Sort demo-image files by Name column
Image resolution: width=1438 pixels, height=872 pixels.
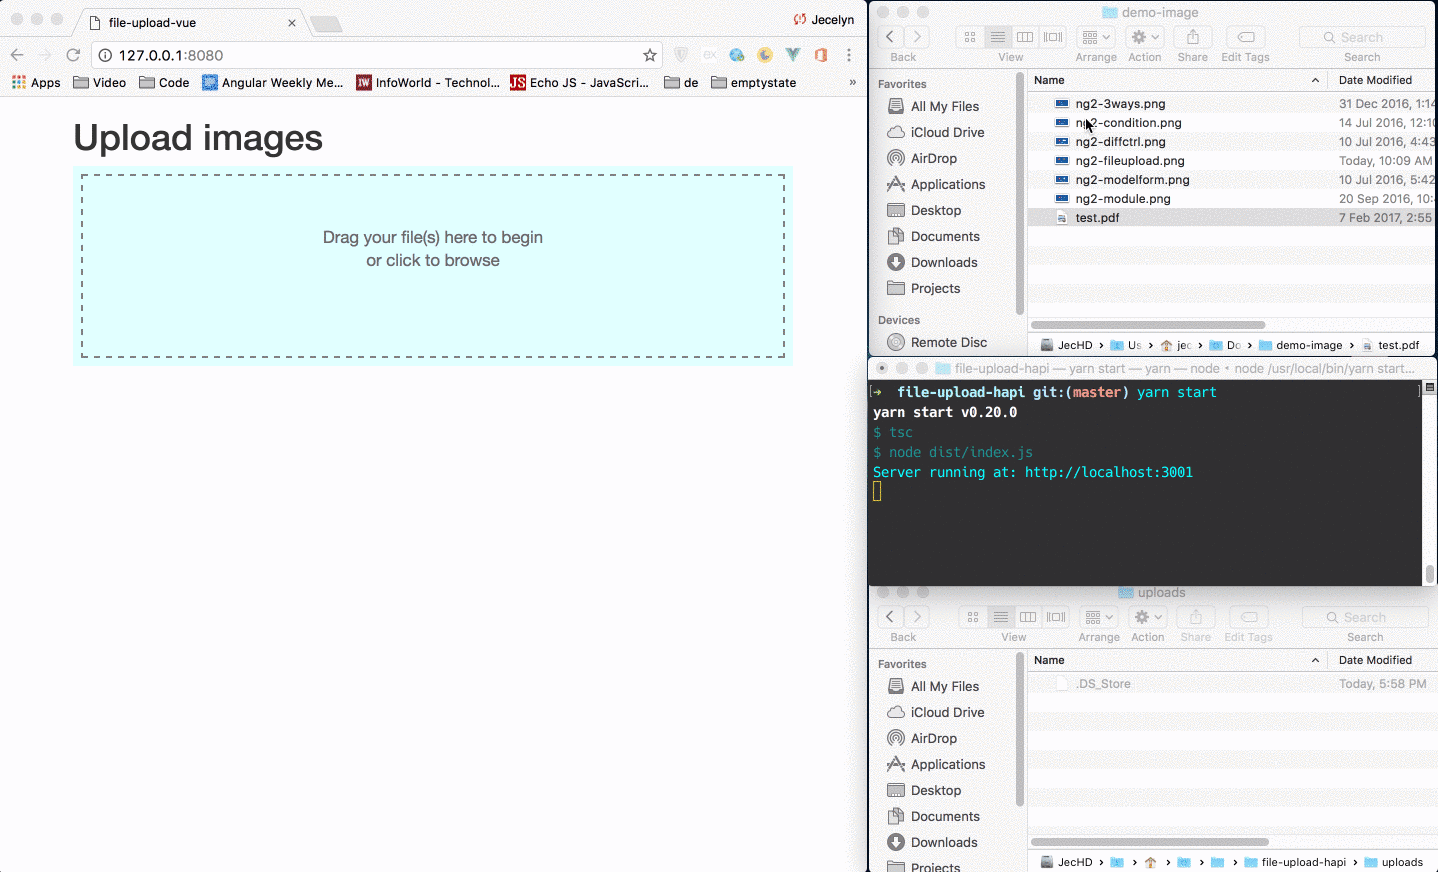pos(1178,80)
